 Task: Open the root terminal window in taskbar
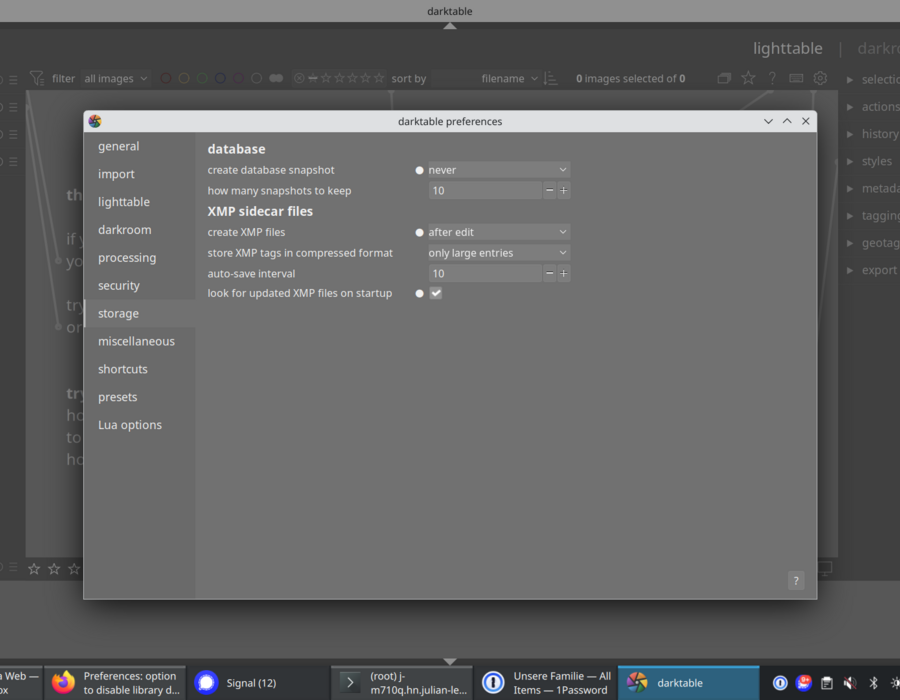tap(402, 683)
